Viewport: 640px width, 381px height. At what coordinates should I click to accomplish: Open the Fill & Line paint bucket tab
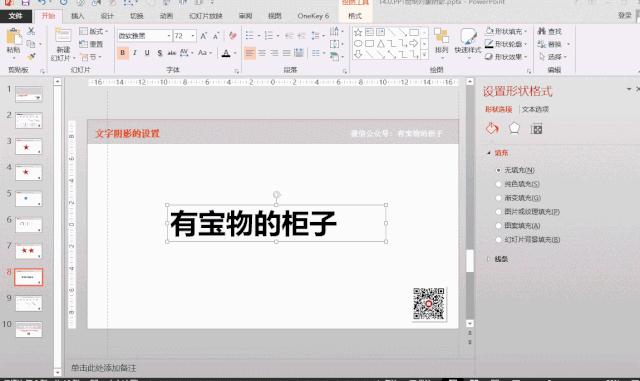492,129
